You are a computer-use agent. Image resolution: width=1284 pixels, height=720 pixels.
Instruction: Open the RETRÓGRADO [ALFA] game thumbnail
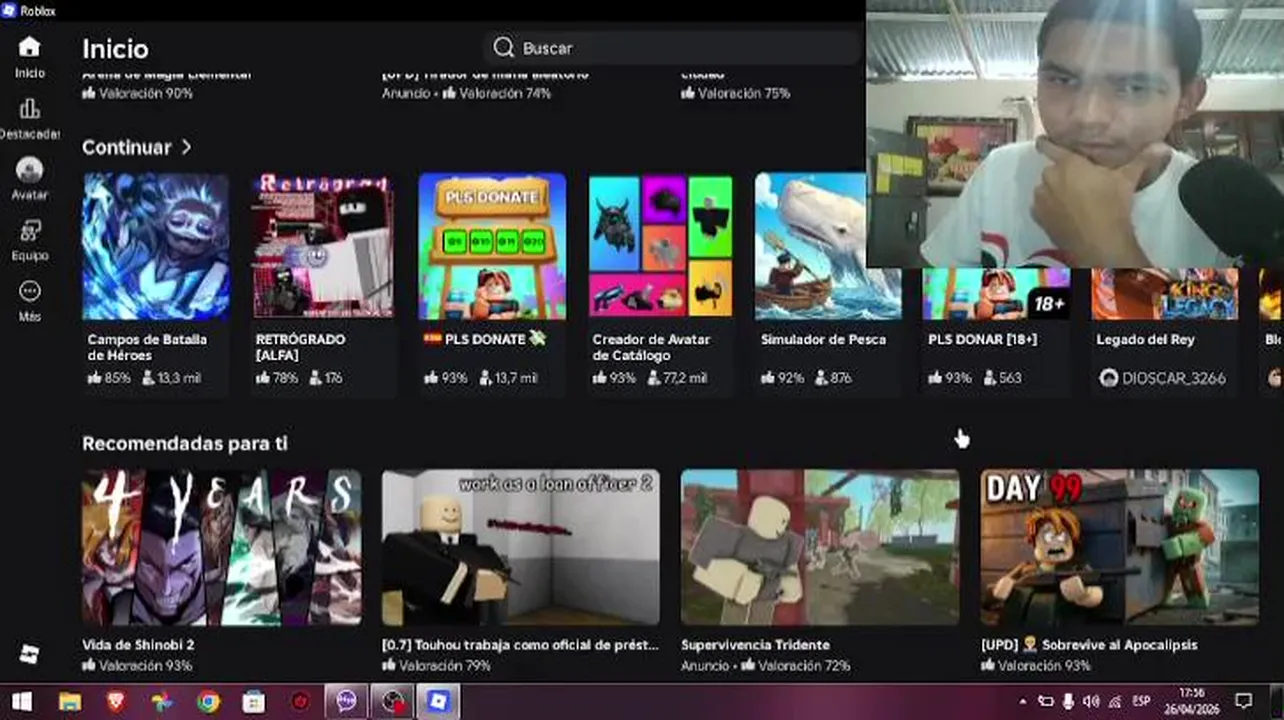coord(324,247)
